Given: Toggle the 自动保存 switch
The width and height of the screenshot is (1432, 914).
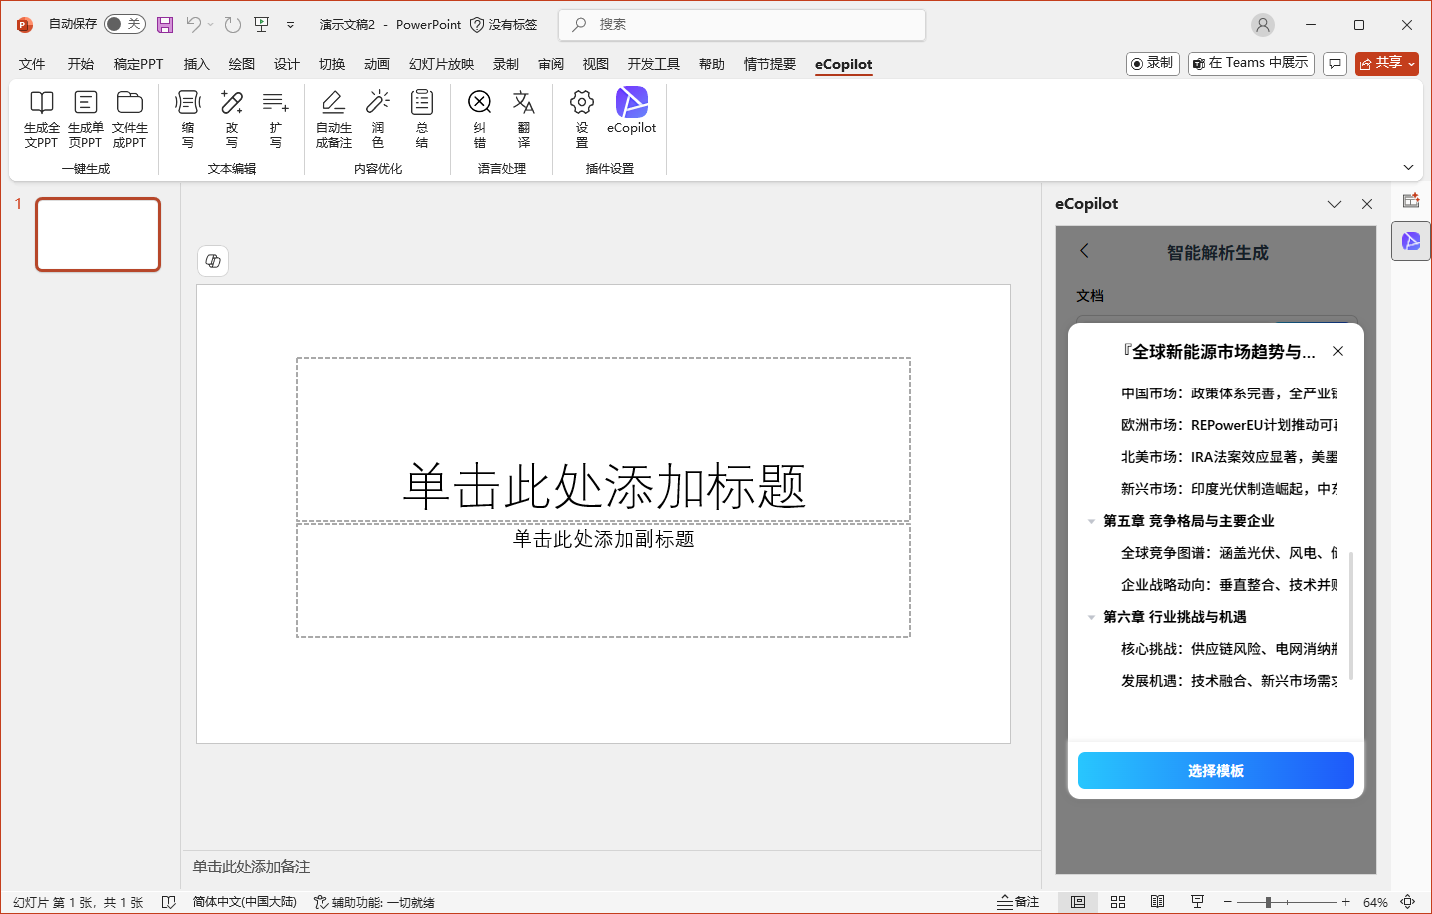Looking at the screenshot, I should coord(125,24).
